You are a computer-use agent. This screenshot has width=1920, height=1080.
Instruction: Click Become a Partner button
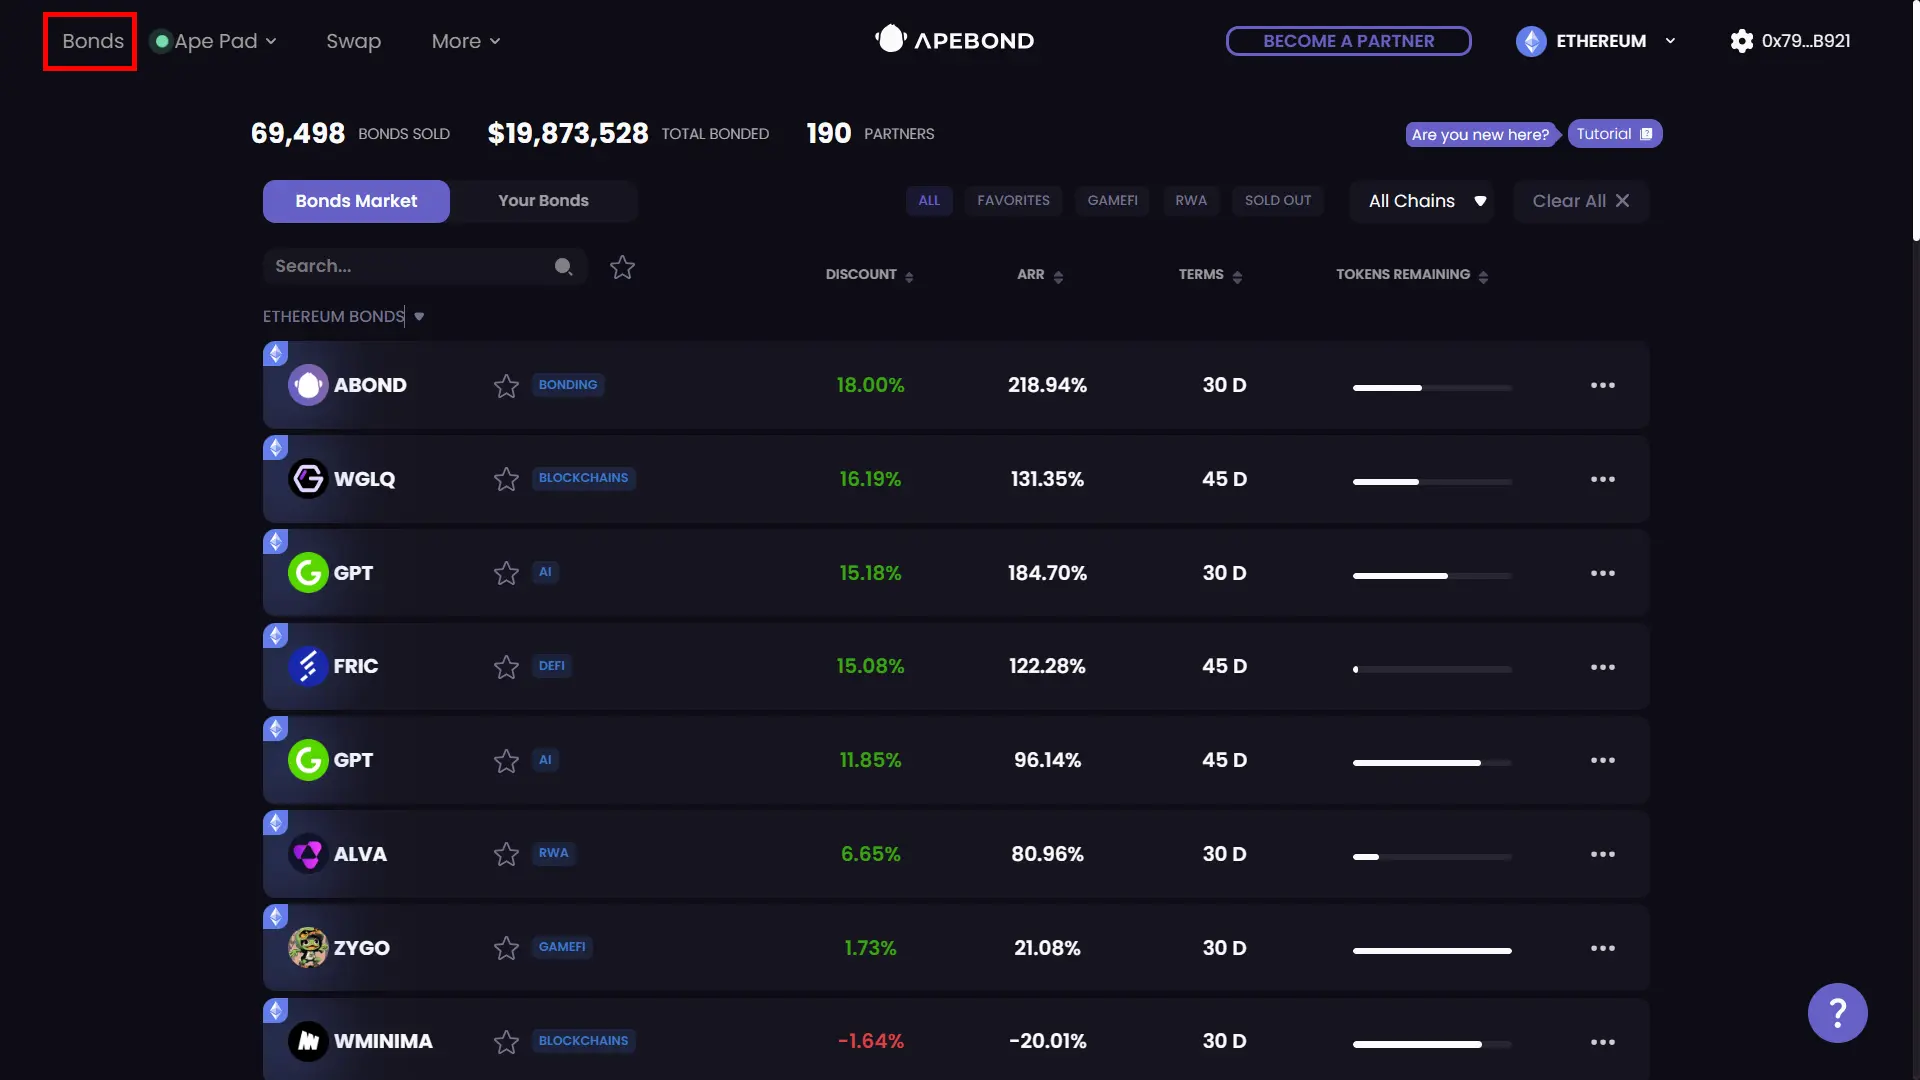click(x=1348, y=41)
